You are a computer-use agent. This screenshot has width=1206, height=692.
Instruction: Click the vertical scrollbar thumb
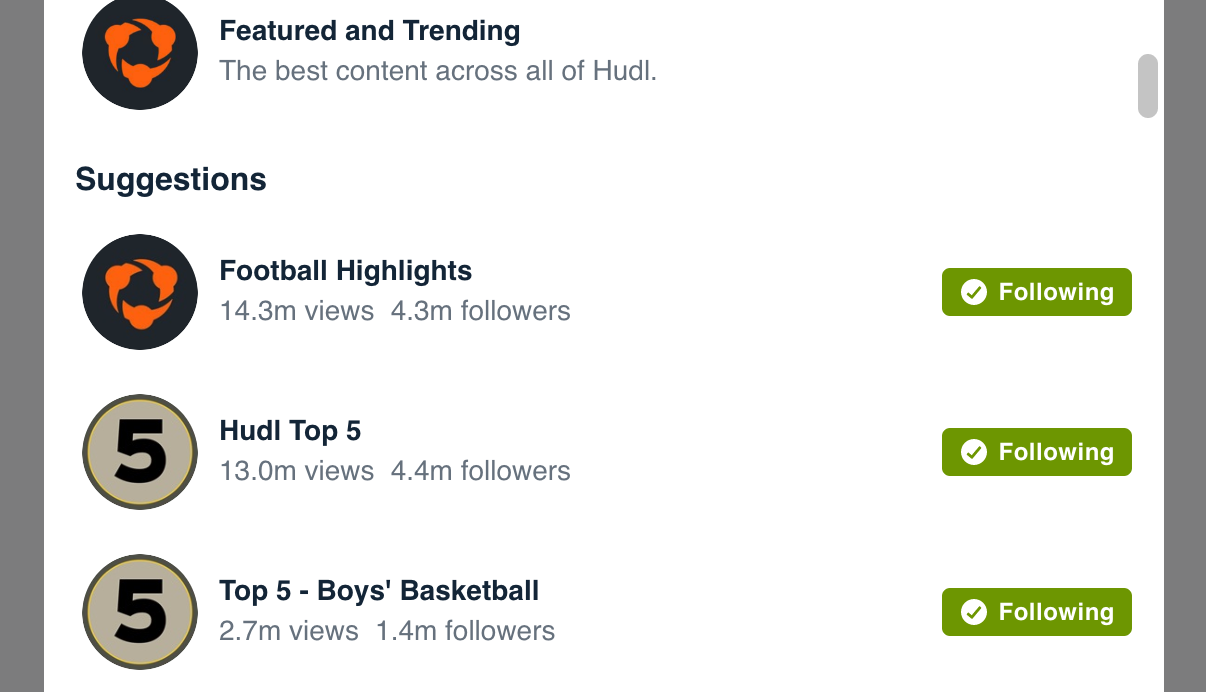tap(1148, 86)
